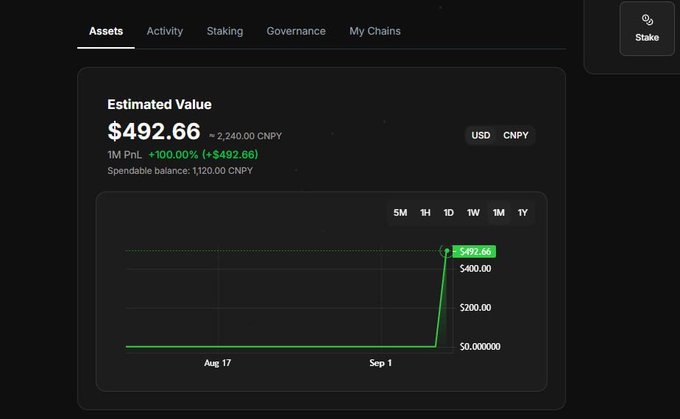
Task: Switch value display to USD
Action: click(481, 135)
